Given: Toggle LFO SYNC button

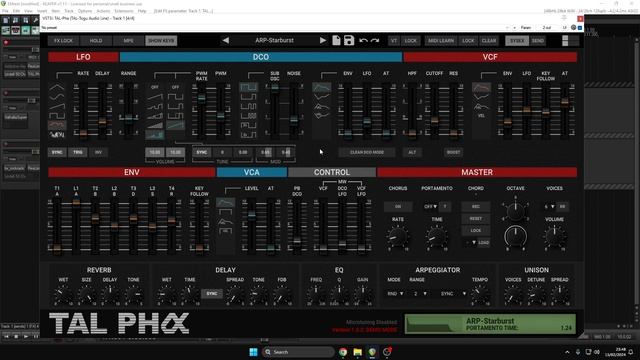Looking at the screenshot, I should click(x=57, y=152).
